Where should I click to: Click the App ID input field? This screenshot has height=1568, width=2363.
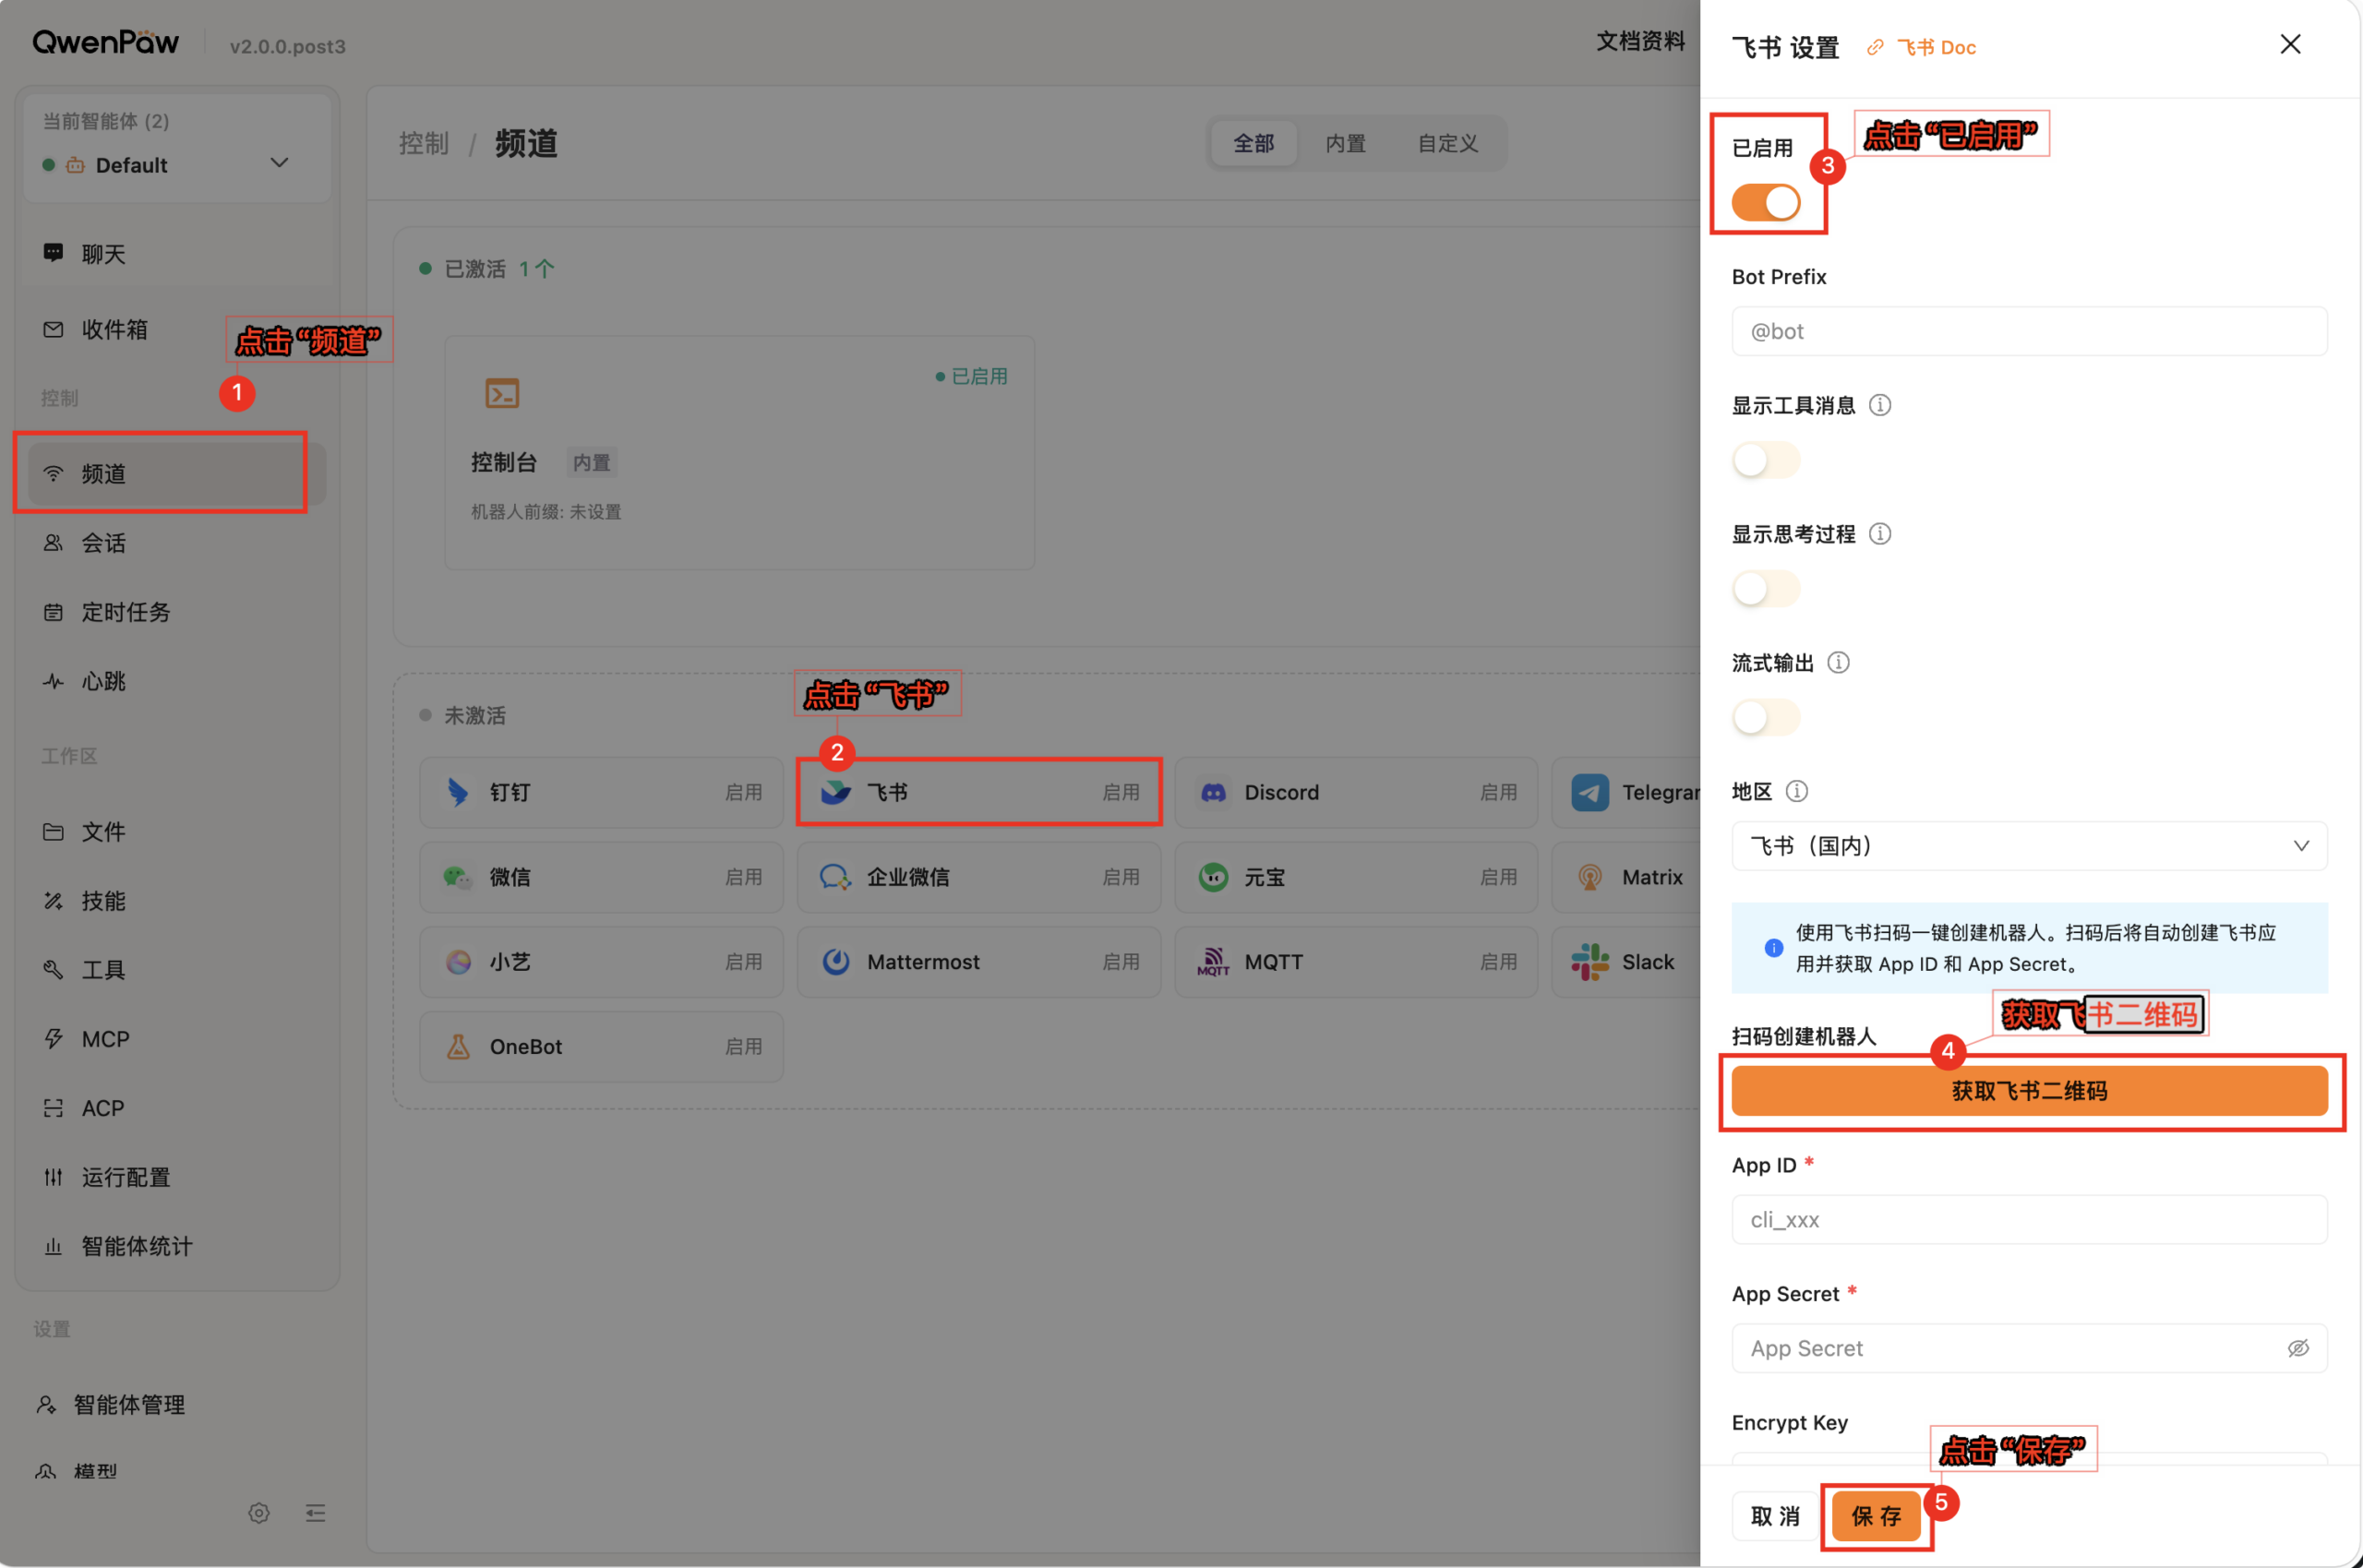(2029, 1220)
